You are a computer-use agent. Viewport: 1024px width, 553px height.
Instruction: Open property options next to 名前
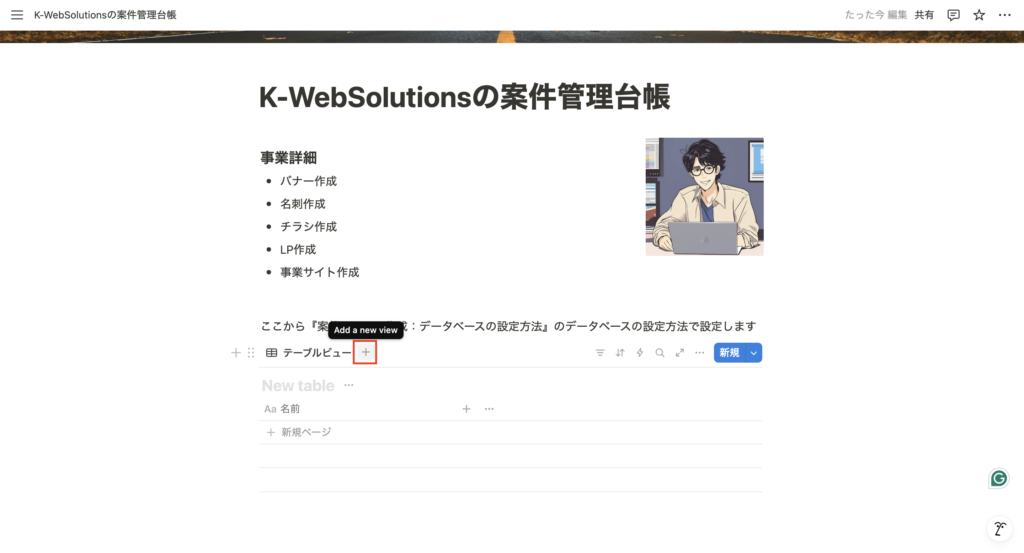click(489, 409)
